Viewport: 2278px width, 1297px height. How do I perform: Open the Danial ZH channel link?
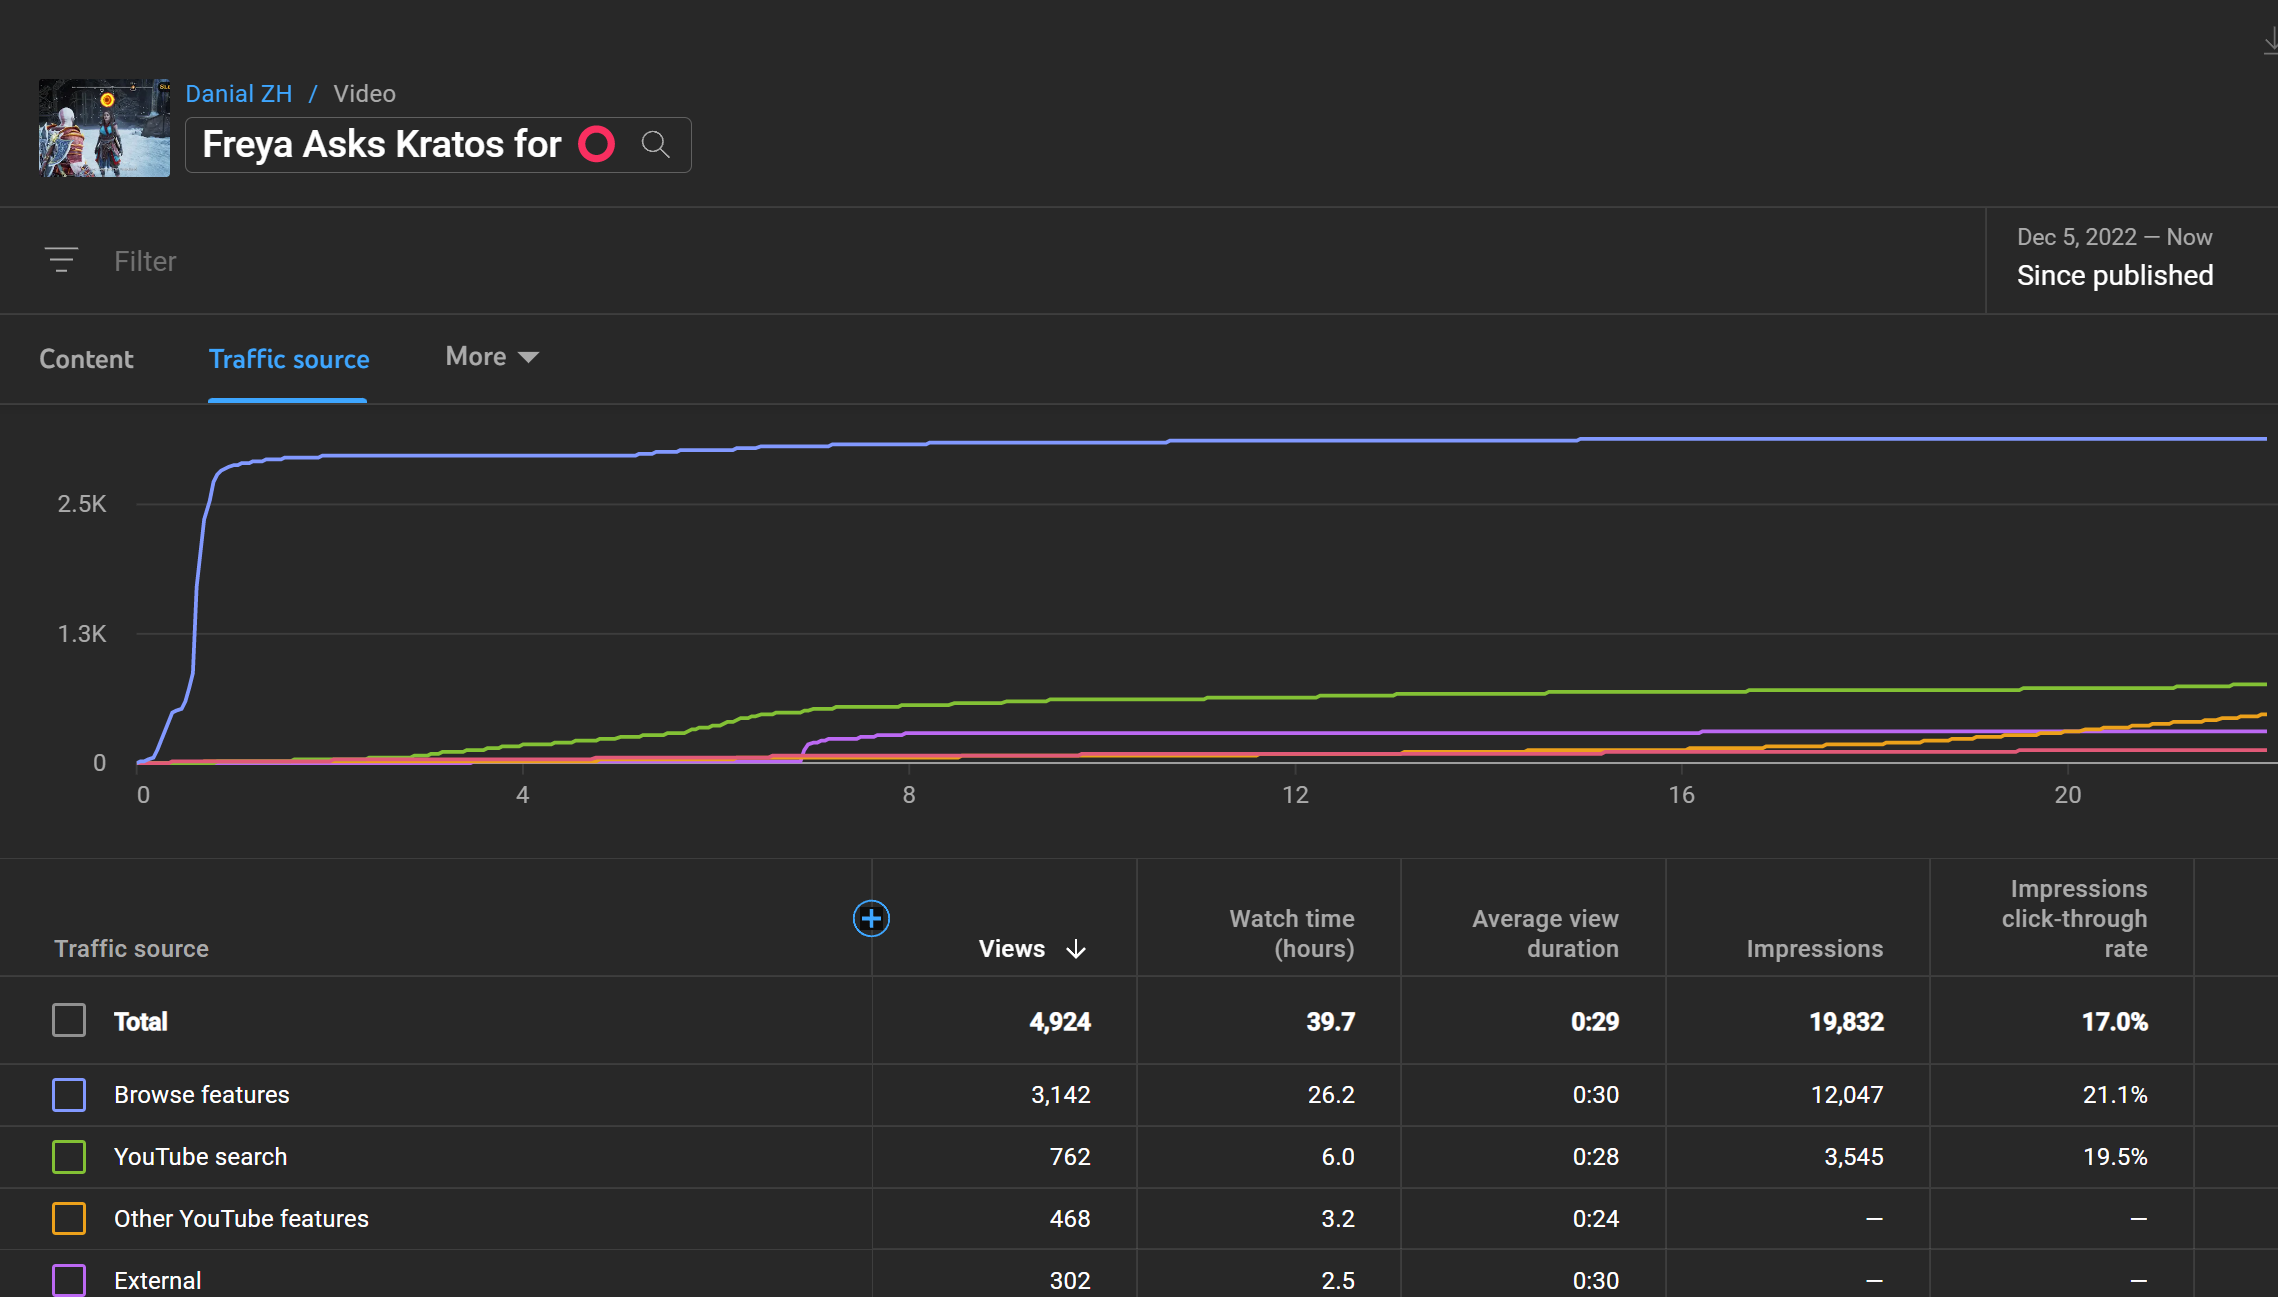point(238,93)
